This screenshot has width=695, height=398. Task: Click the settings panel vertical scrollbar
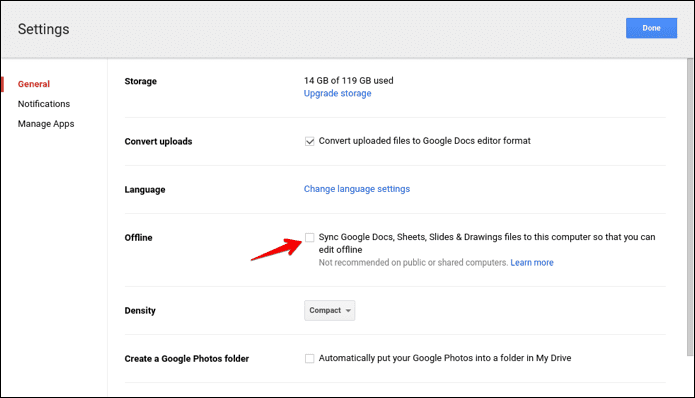pos(690,207)
